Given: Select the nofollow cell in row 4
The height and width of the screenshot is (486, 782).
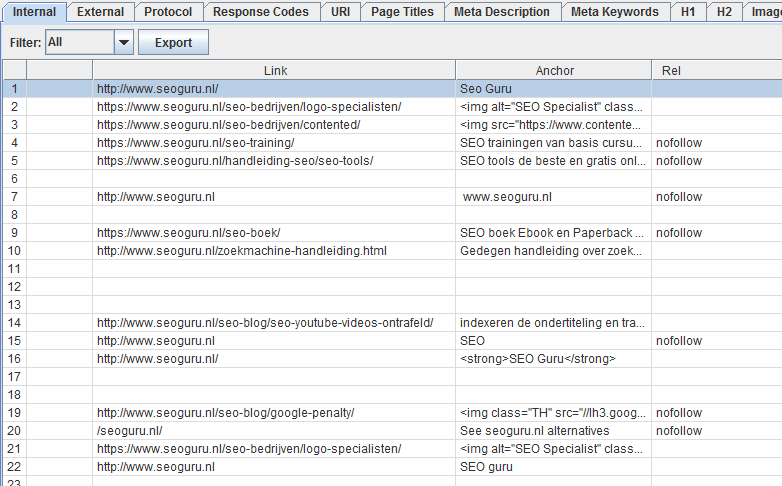Looking at the screenshot, I should click(717, 143).
